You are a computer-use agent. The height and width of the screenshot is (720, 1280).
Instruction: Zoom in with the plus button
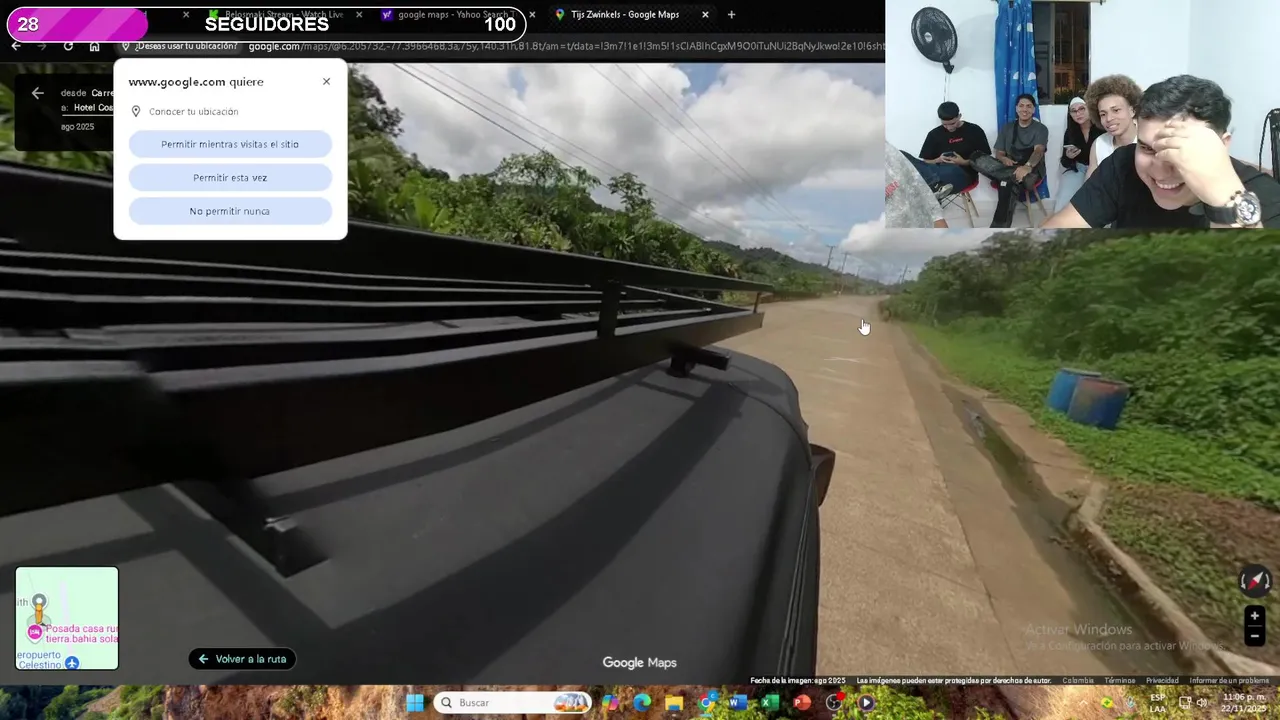coord(1254,616)
